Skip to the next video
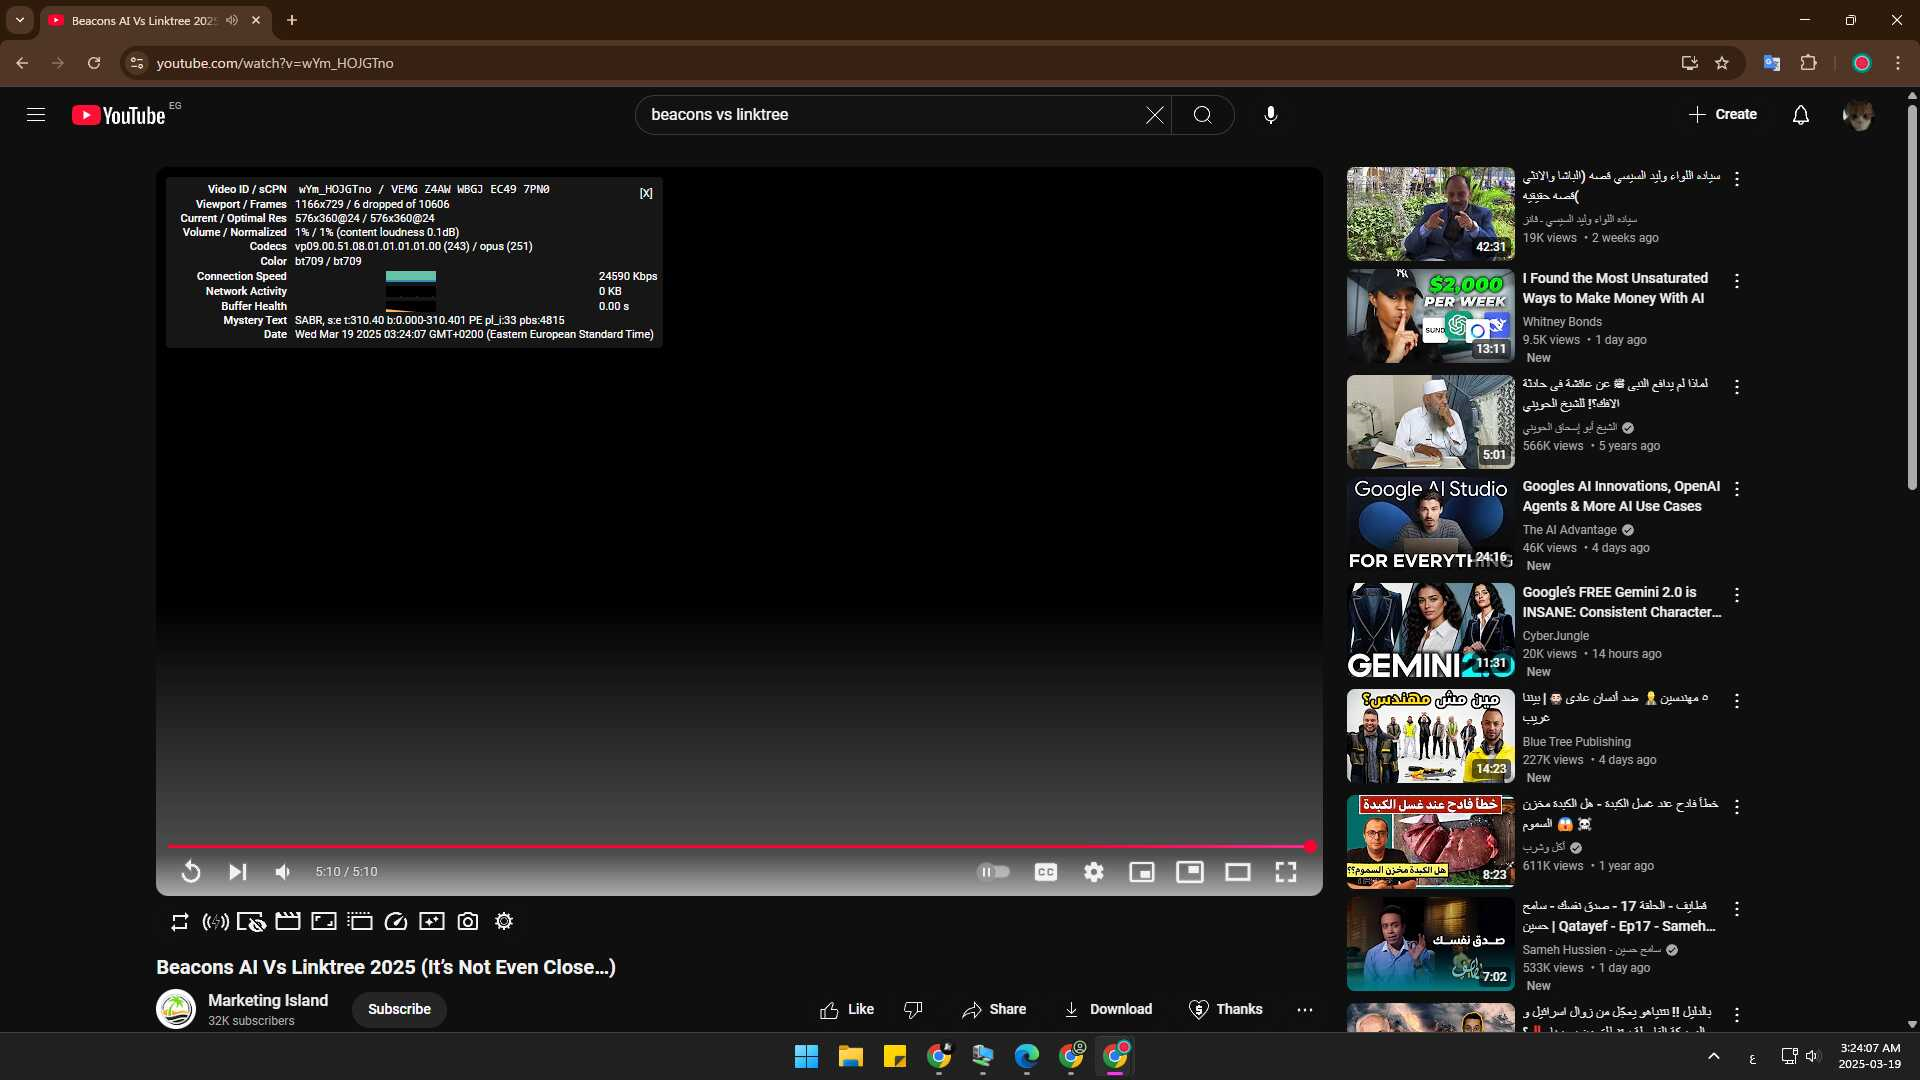1920x1080 pixels. 237,872
